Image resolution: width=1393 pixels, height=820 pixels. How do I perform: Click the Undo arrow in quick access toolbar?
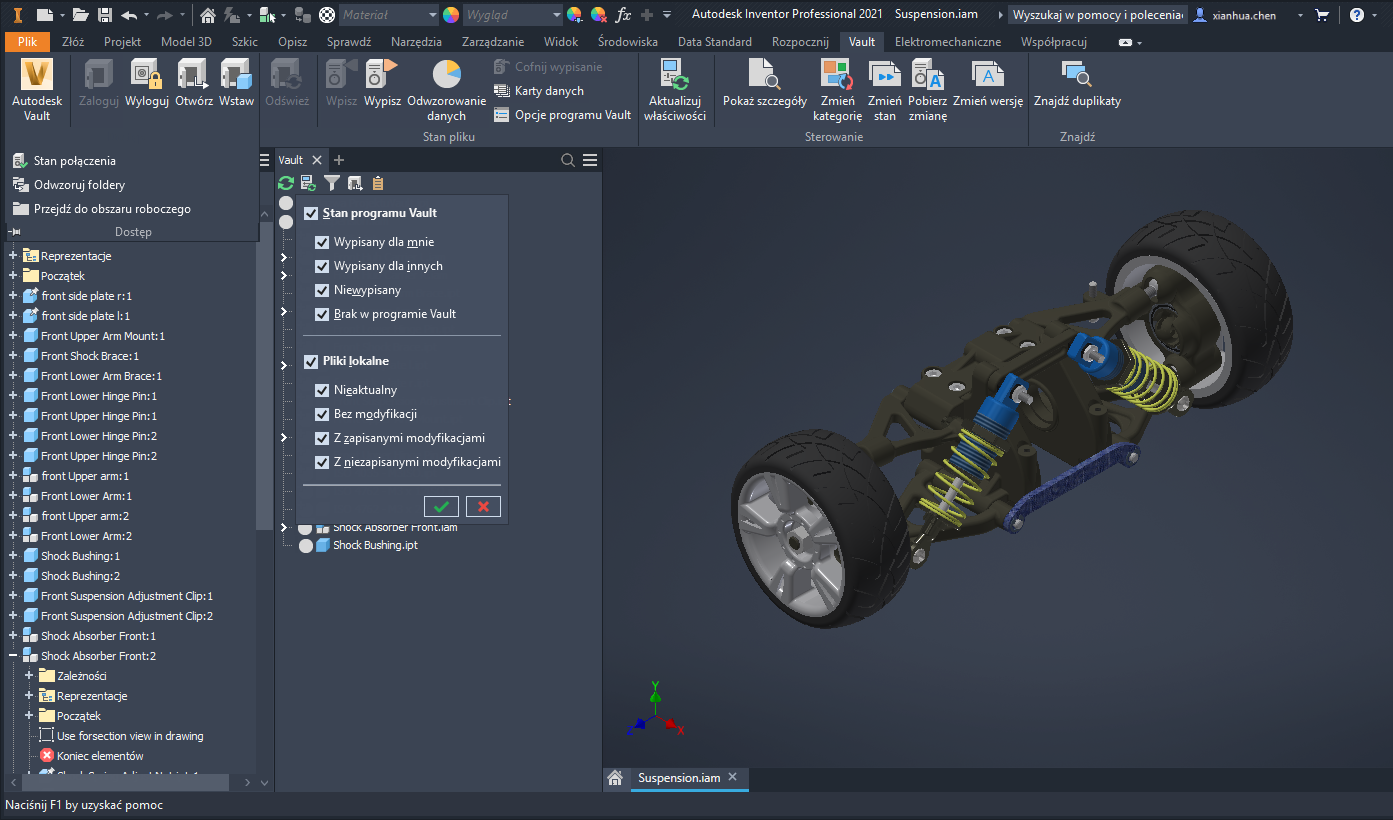click(x=129, y=15)
